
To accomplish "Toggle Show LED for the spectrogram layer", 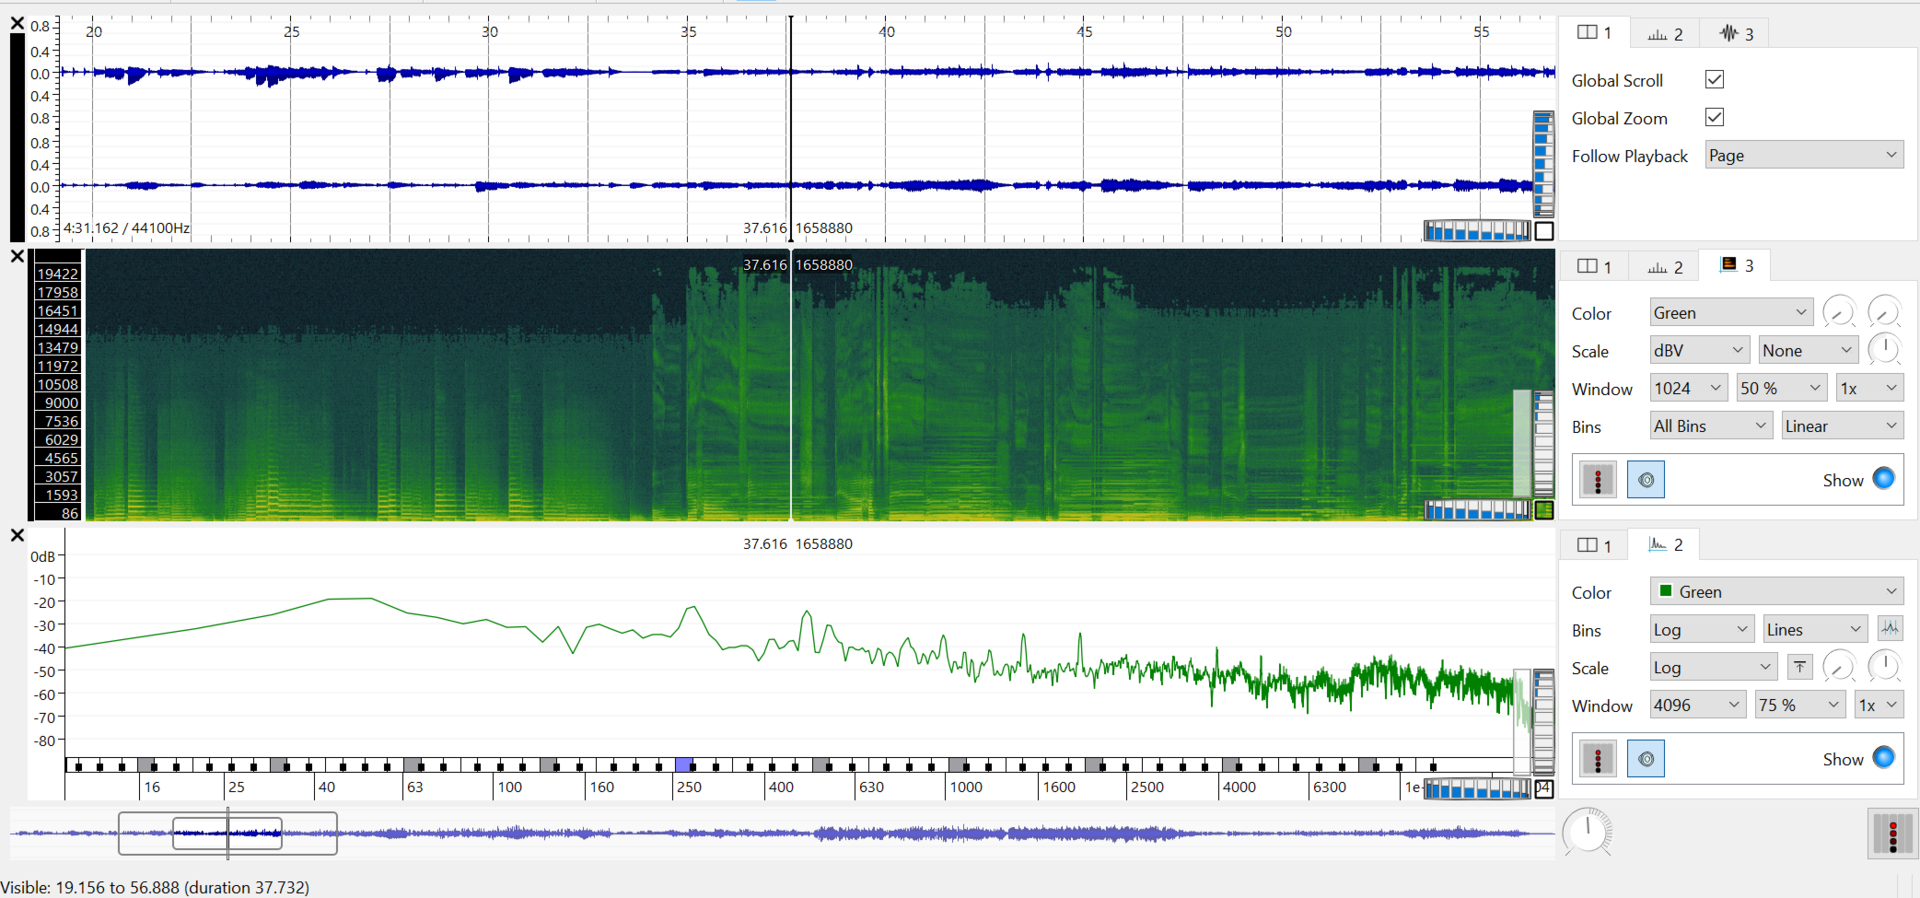I will (1884, 479).
